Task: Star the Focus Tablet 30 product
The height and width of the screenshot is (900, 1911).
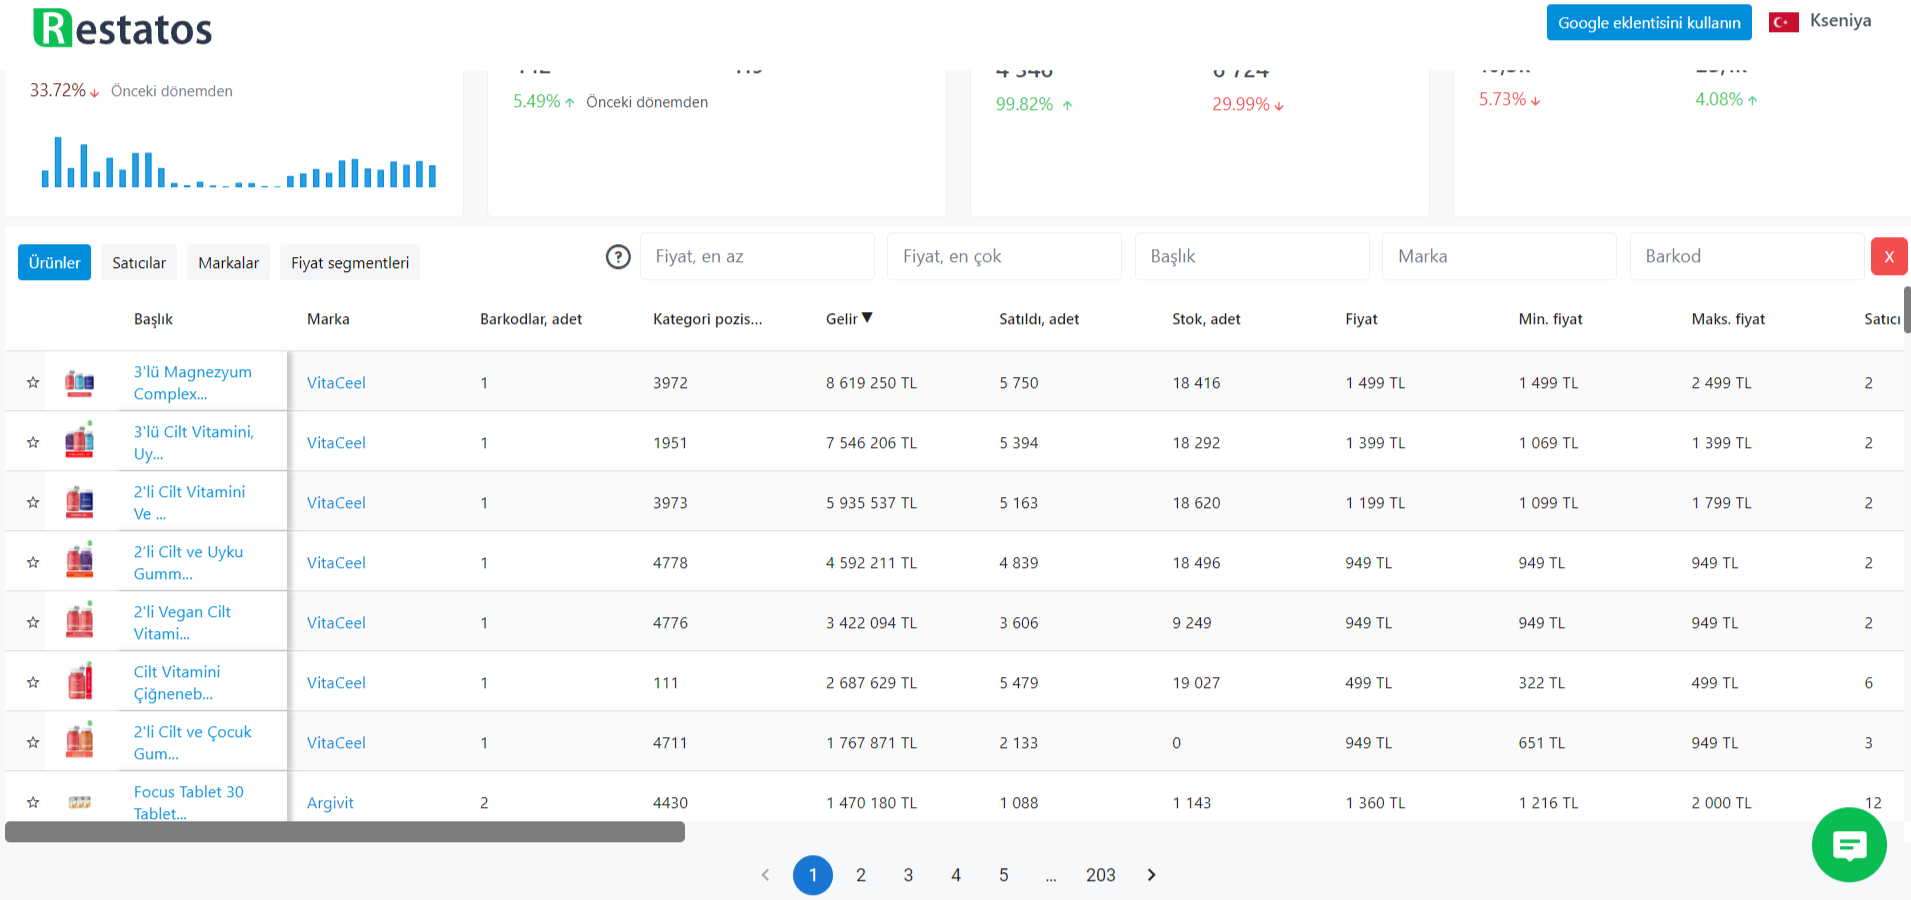Action: (x=33, y=803)
